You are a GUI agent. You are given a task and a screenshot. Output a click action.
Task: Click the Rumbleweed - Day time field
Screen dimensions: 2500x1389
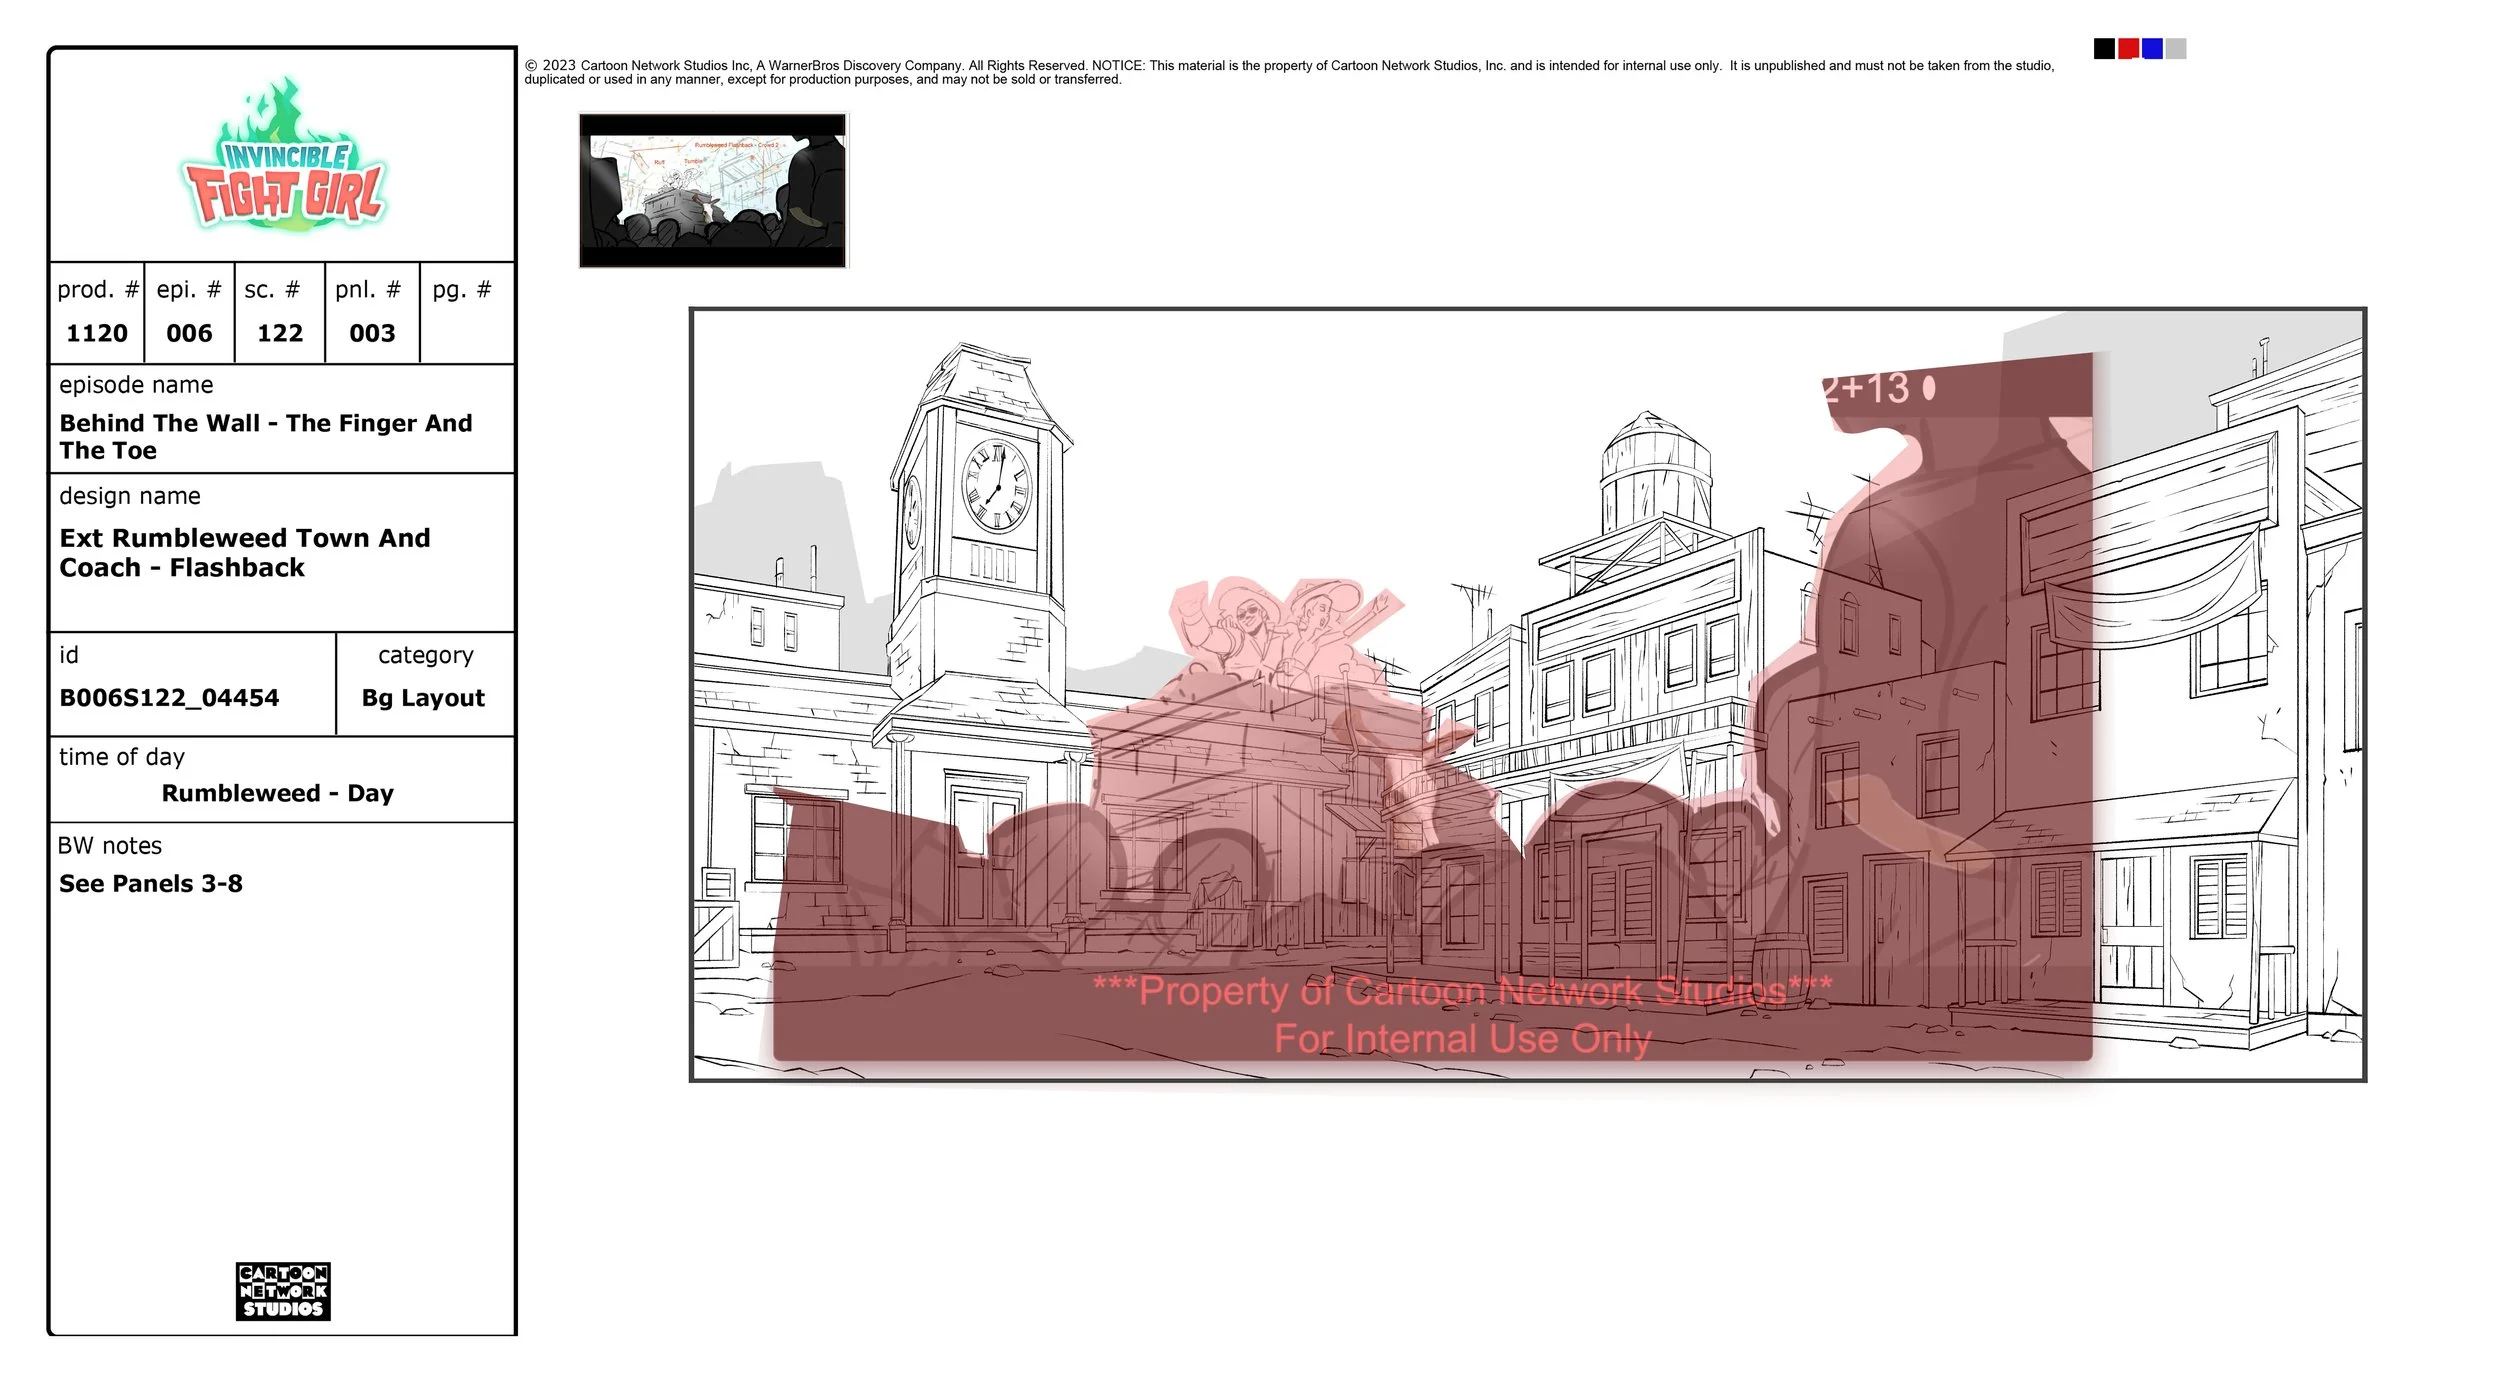[277, 794]
